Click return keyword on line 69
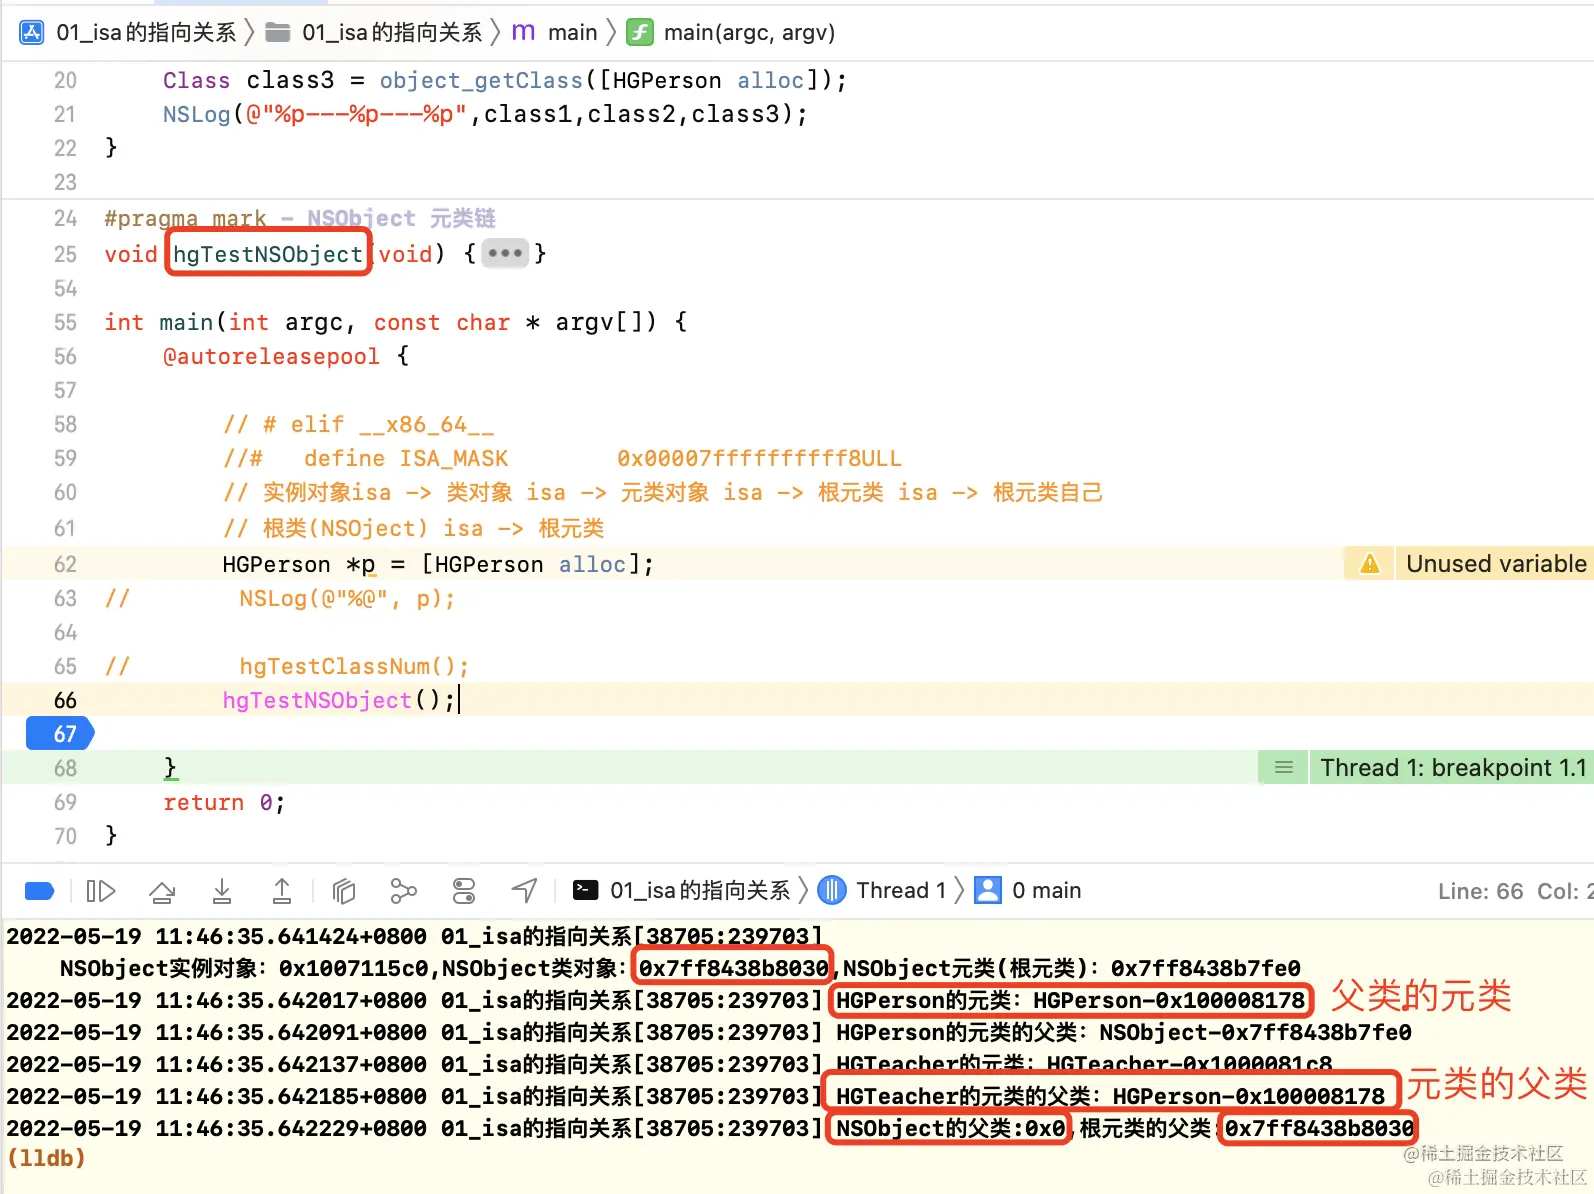1594x1194 pixels. (203, 802)
